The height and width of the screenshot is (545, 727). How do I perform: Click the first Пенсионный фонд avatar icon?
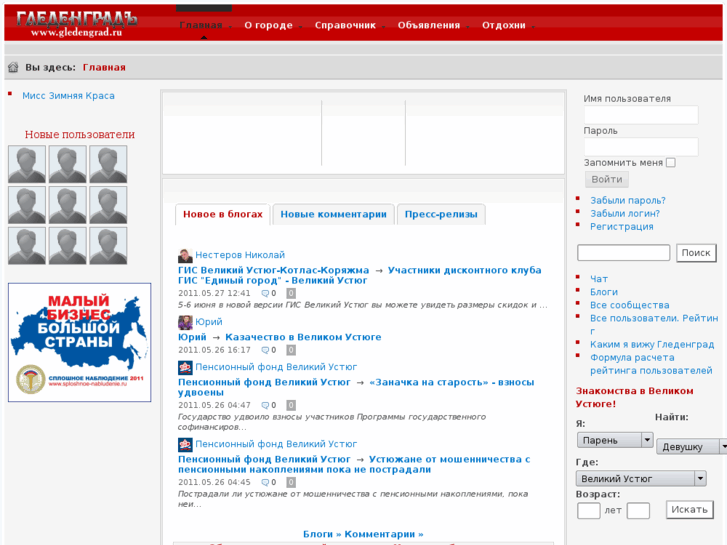click(185, 368)
